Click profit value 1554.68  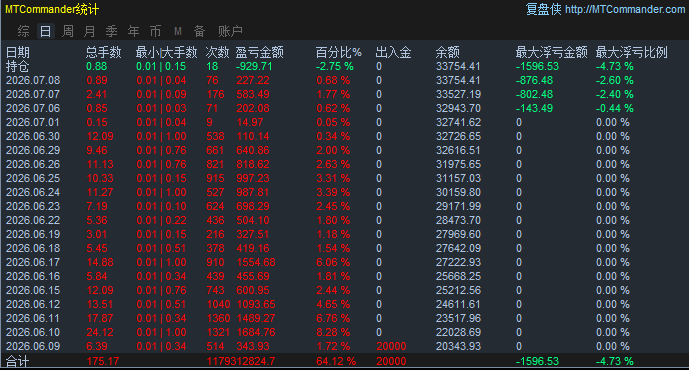coord(256,262)
